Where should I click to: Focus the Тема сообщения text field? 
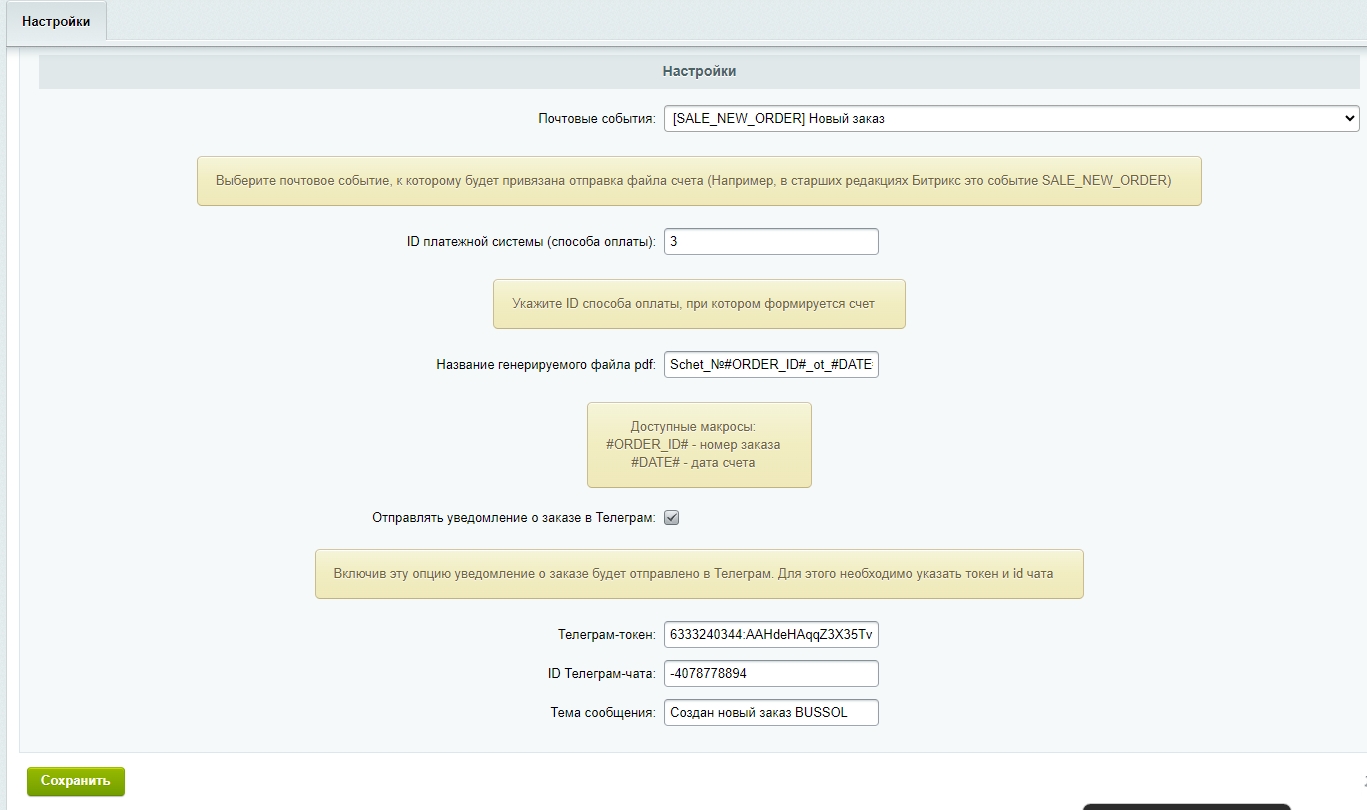[x=771, y=712]
